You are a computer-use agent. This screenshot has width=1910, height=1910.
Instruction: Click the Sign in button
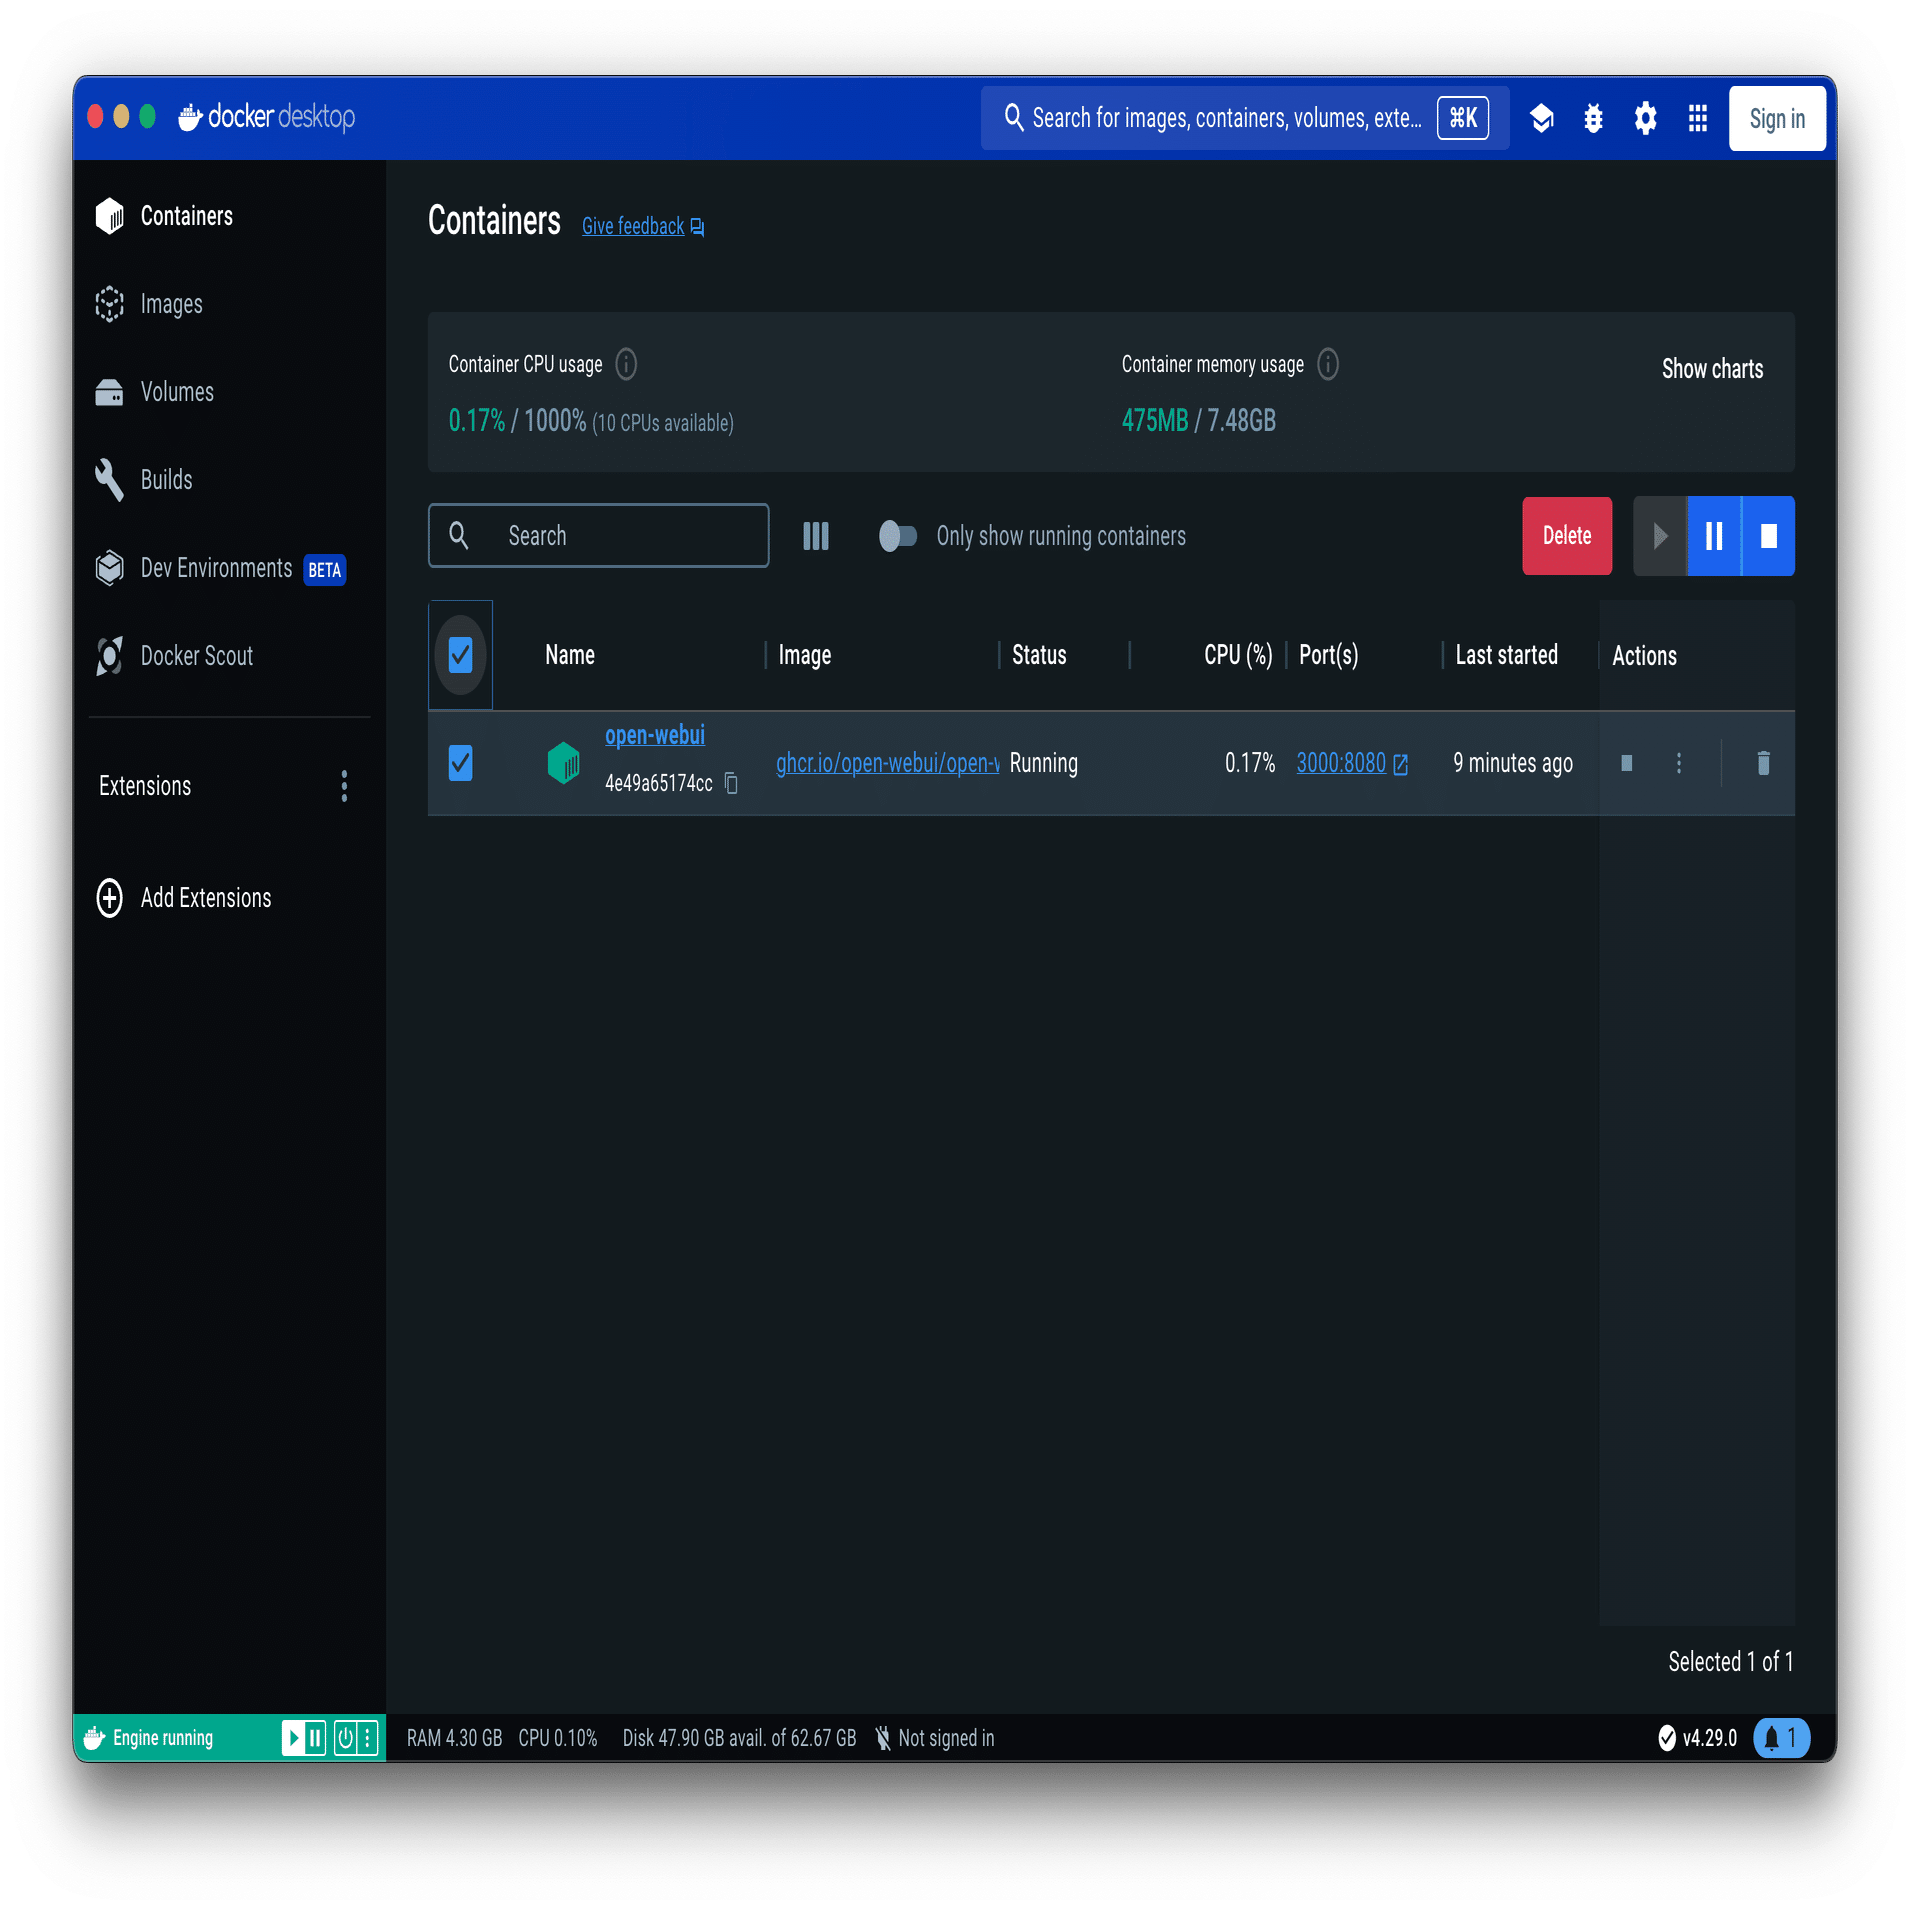pyautogui.click(x=1777, y=118)
